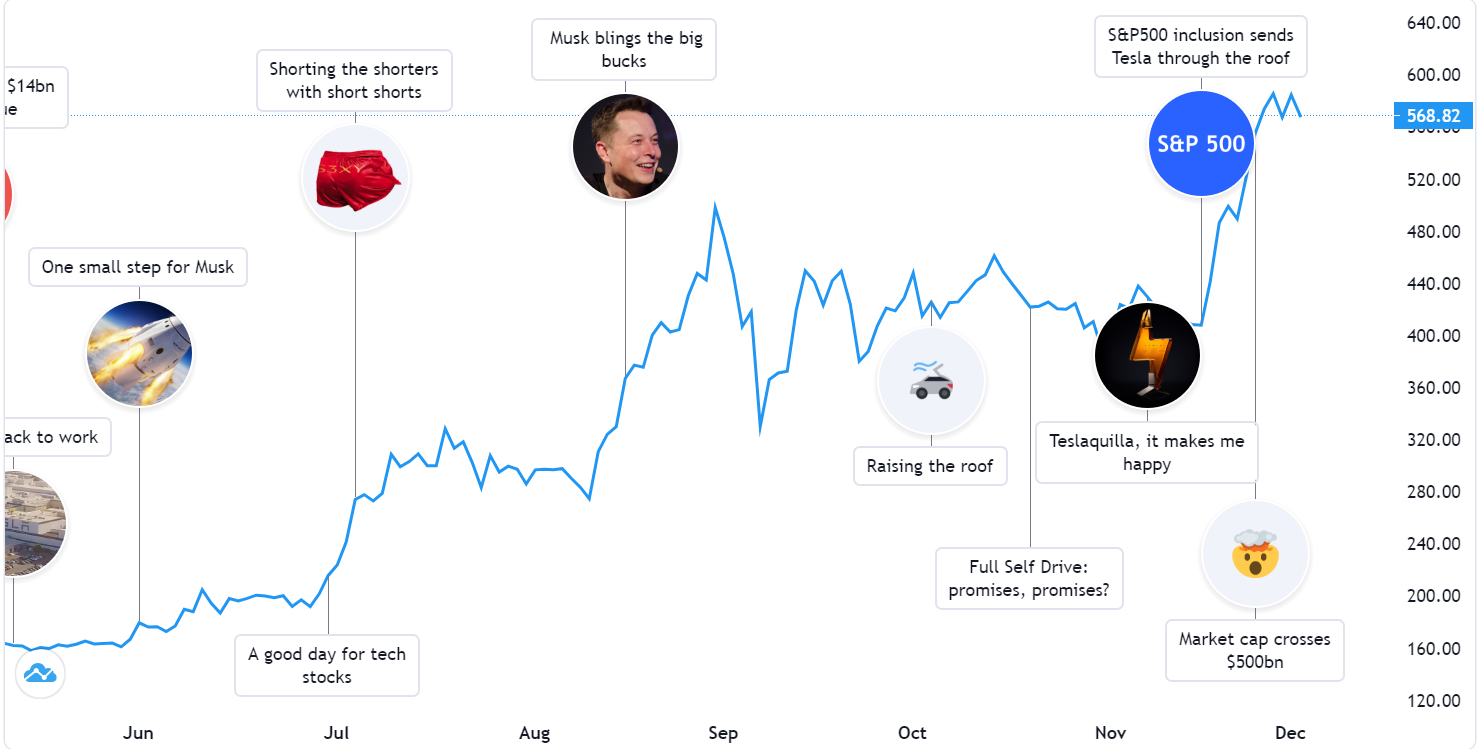
Task: Open the Elon Musk photo marker
Action: click(625, 147)
